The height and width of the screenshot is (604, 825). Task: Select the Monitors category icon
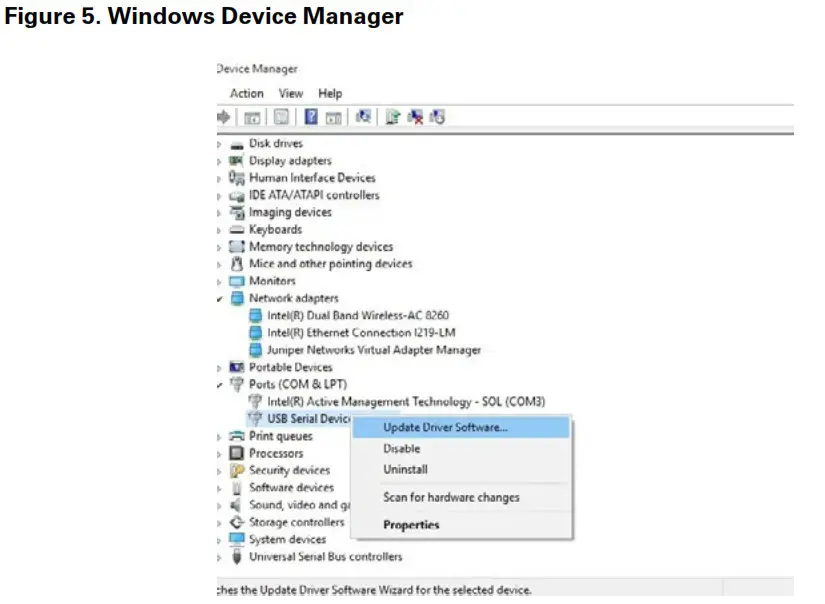click(x=237, y=281)
